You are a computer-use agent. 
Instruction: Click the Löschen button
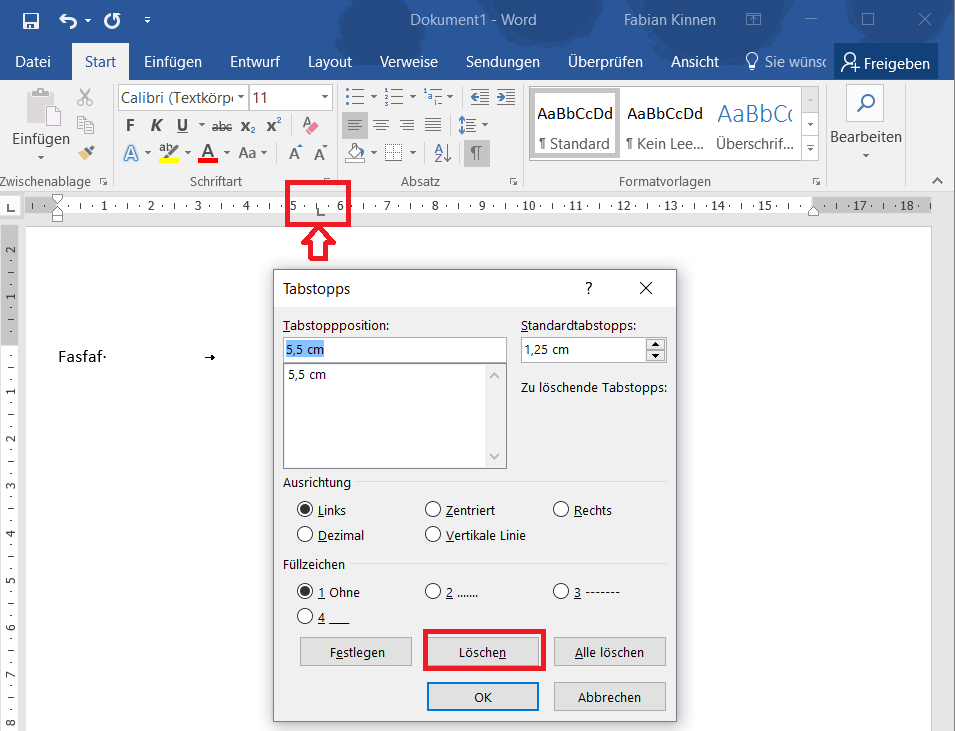(x=483, y=652)
